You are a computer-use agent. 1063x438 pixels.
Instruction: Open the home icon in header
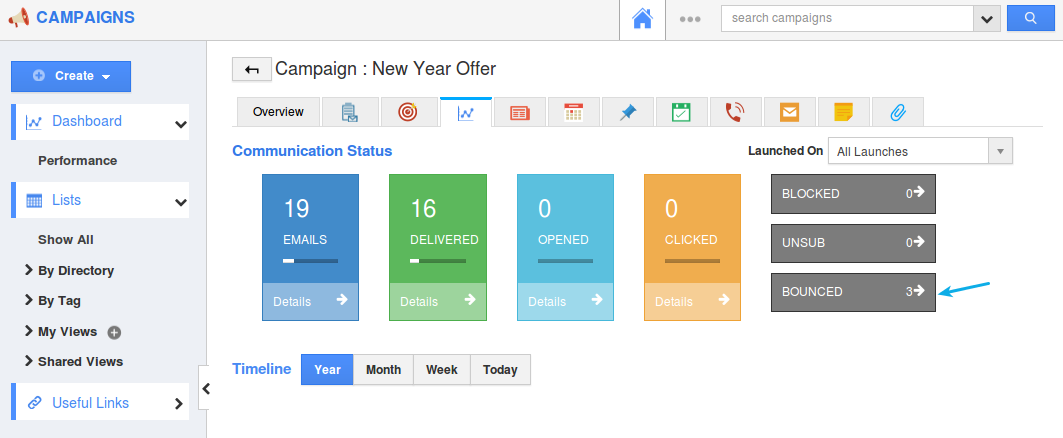pyautogui.click(x=642, y=19)
